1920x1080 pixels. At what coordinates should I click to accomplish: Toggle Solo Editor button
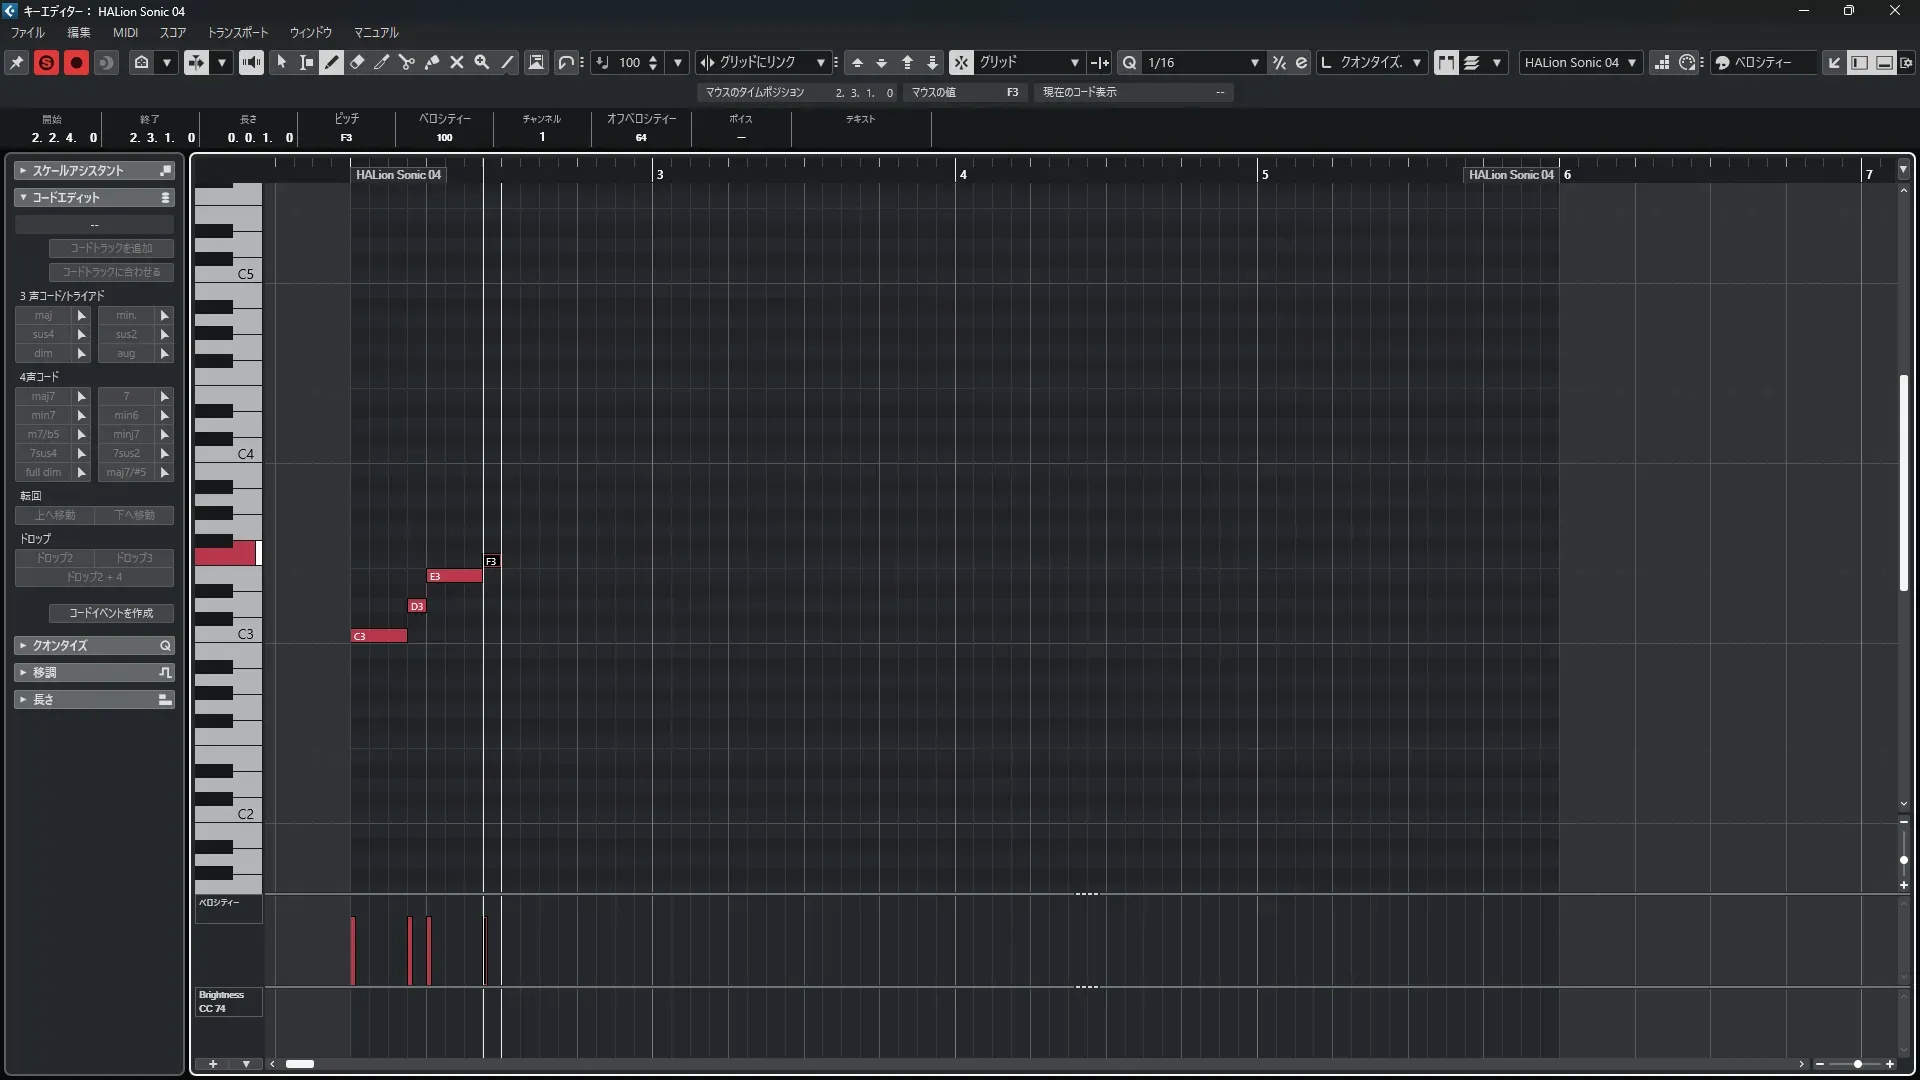pos(46,62)
